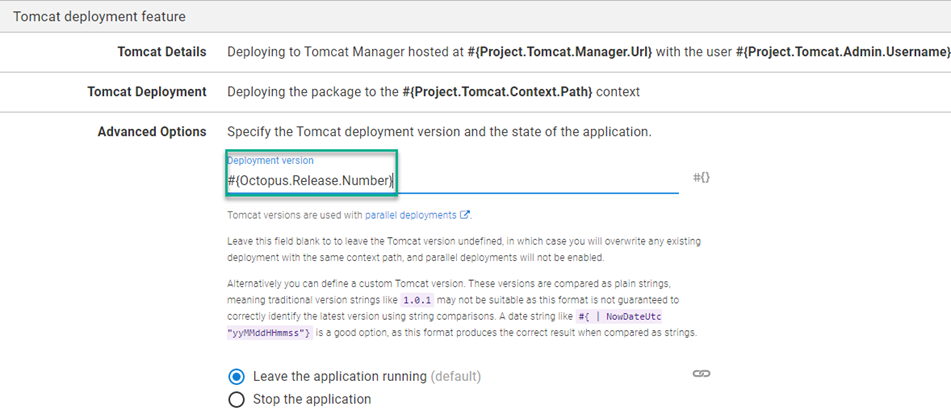This screenshot has width=951, height=411.
Task: Select the Stop the application radio button
Action: tap(236, 399)
